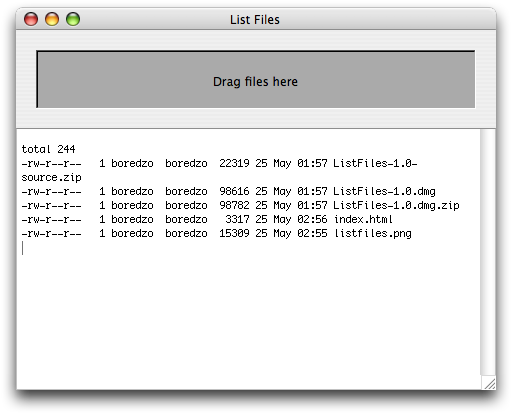512x414 pixels.
Task: Click the file size value 98782
Action: [234, 205]
